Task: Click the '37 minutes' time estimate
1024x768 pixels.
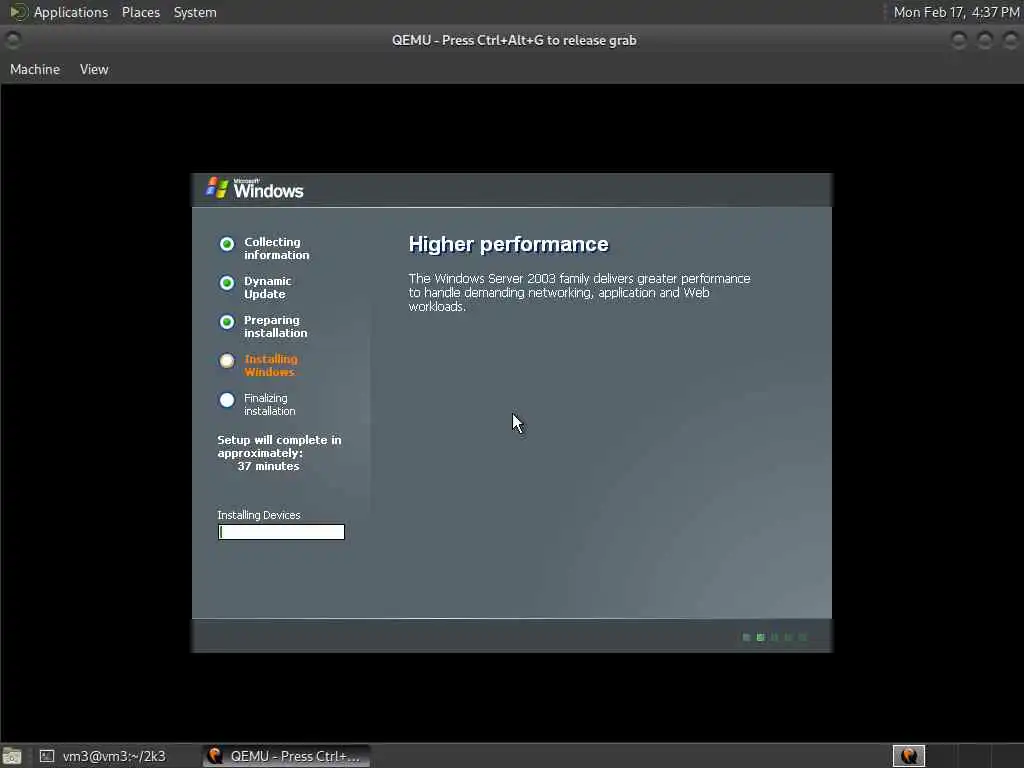Action: coord(268,466)
